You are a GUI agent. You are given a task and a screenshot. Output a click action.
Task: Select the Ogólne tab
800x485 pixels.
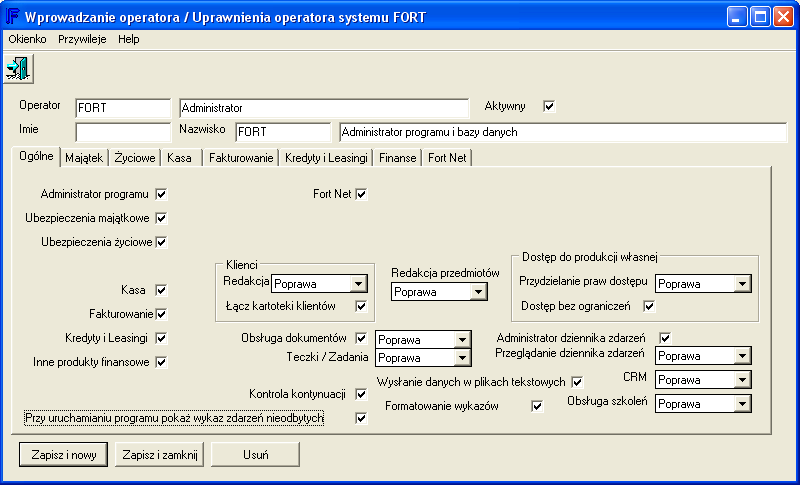[36, 157]
